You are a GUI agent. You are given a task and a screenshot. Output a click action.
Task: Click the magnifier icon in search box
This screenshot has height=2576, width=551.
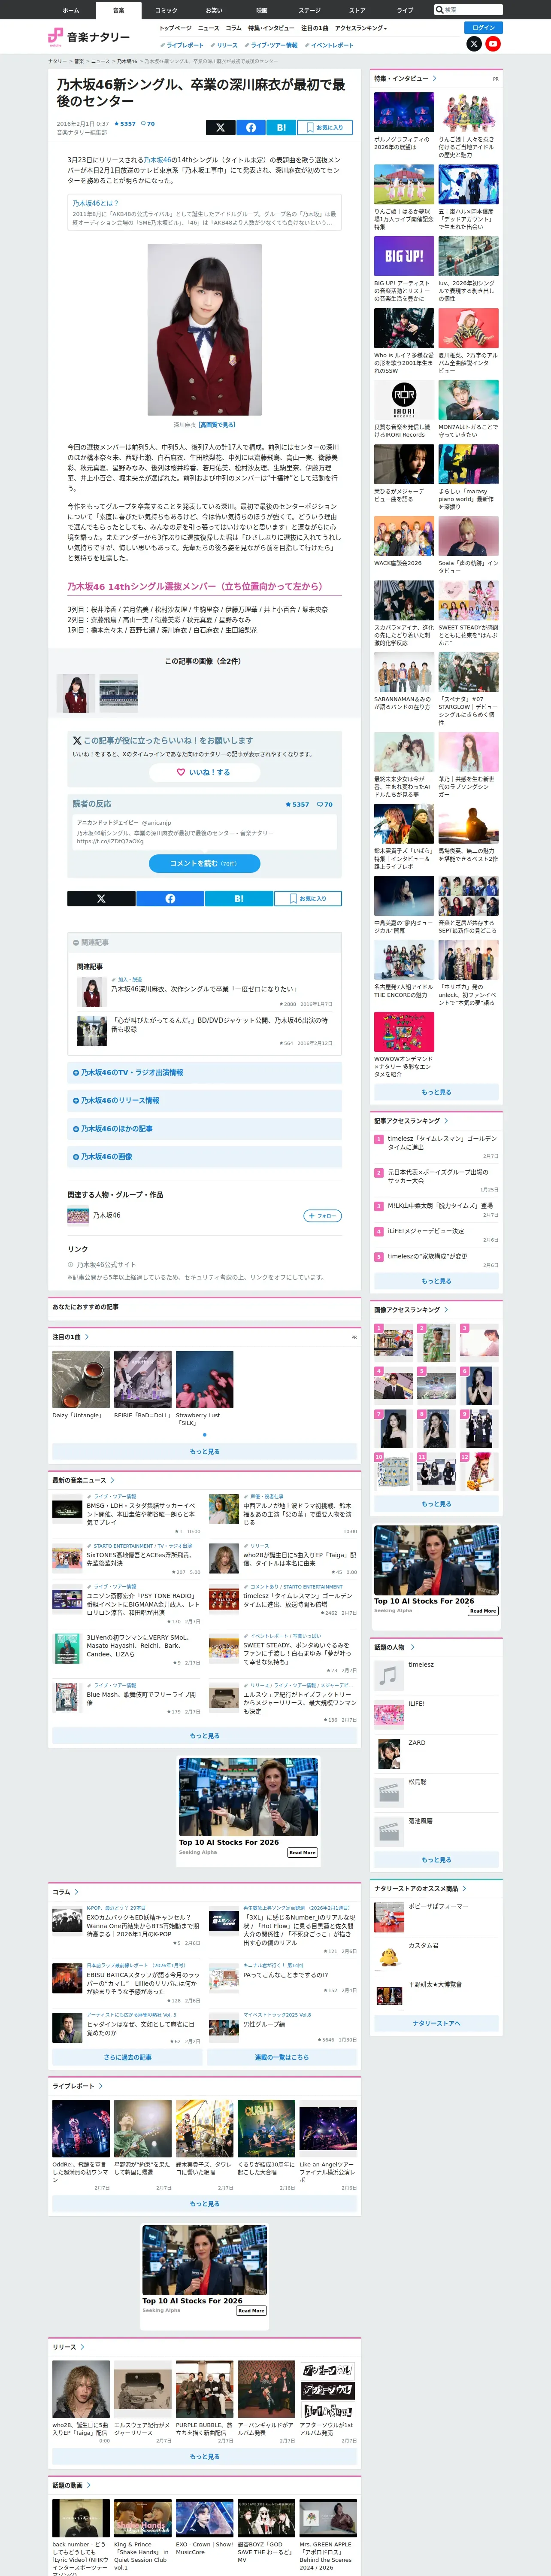coord(440,10)
